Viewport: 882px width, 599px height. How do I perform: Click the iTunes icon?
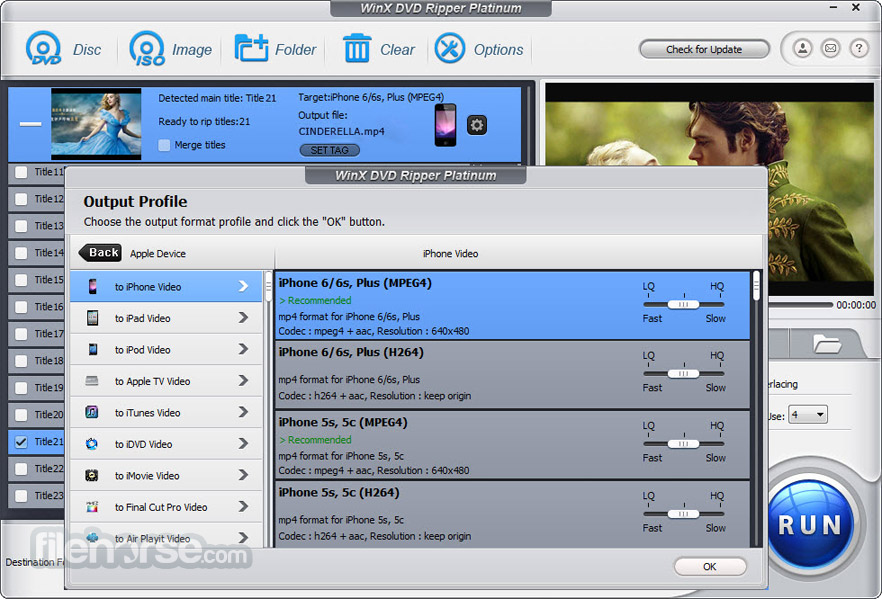click(x=92, y=412)
